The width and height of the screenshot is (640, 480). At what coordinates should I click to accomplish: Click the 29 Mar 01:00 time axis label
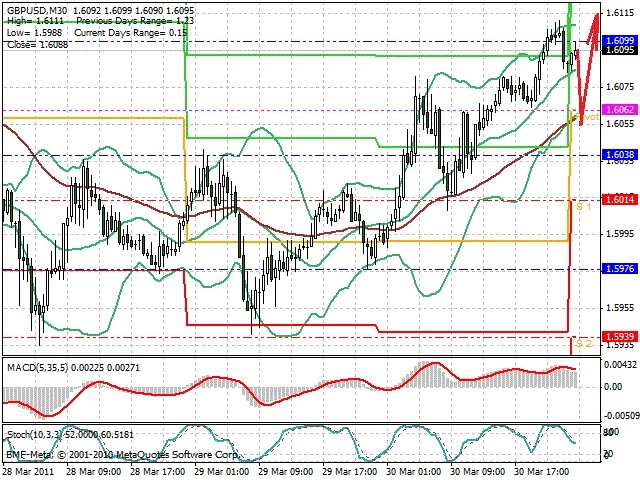pyautogui.click(x=222, y=471)
